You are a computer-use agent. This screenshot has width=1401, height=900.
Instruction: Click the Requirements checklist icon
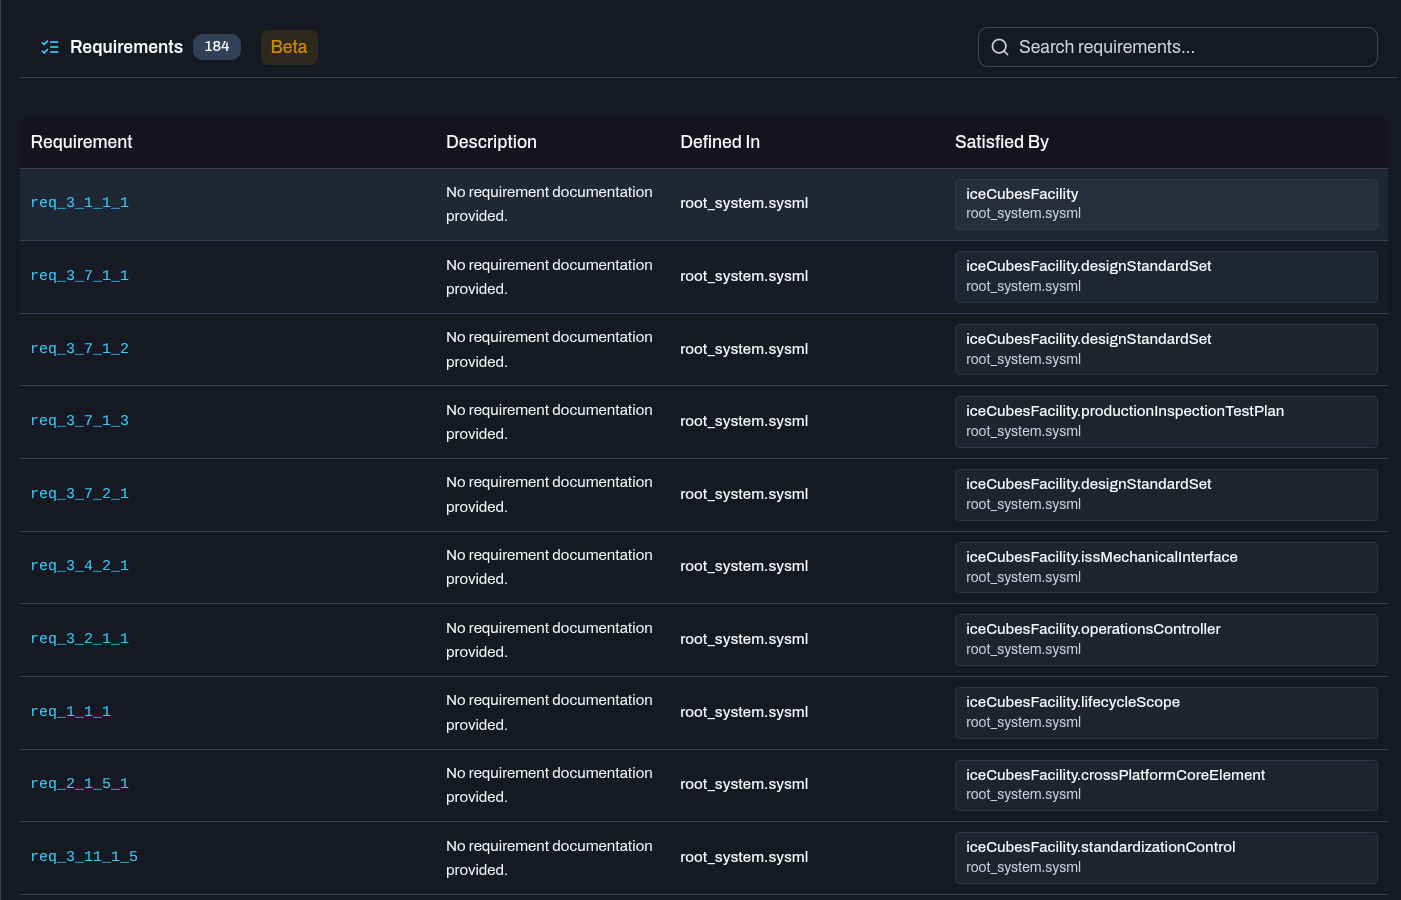(50, 47)
